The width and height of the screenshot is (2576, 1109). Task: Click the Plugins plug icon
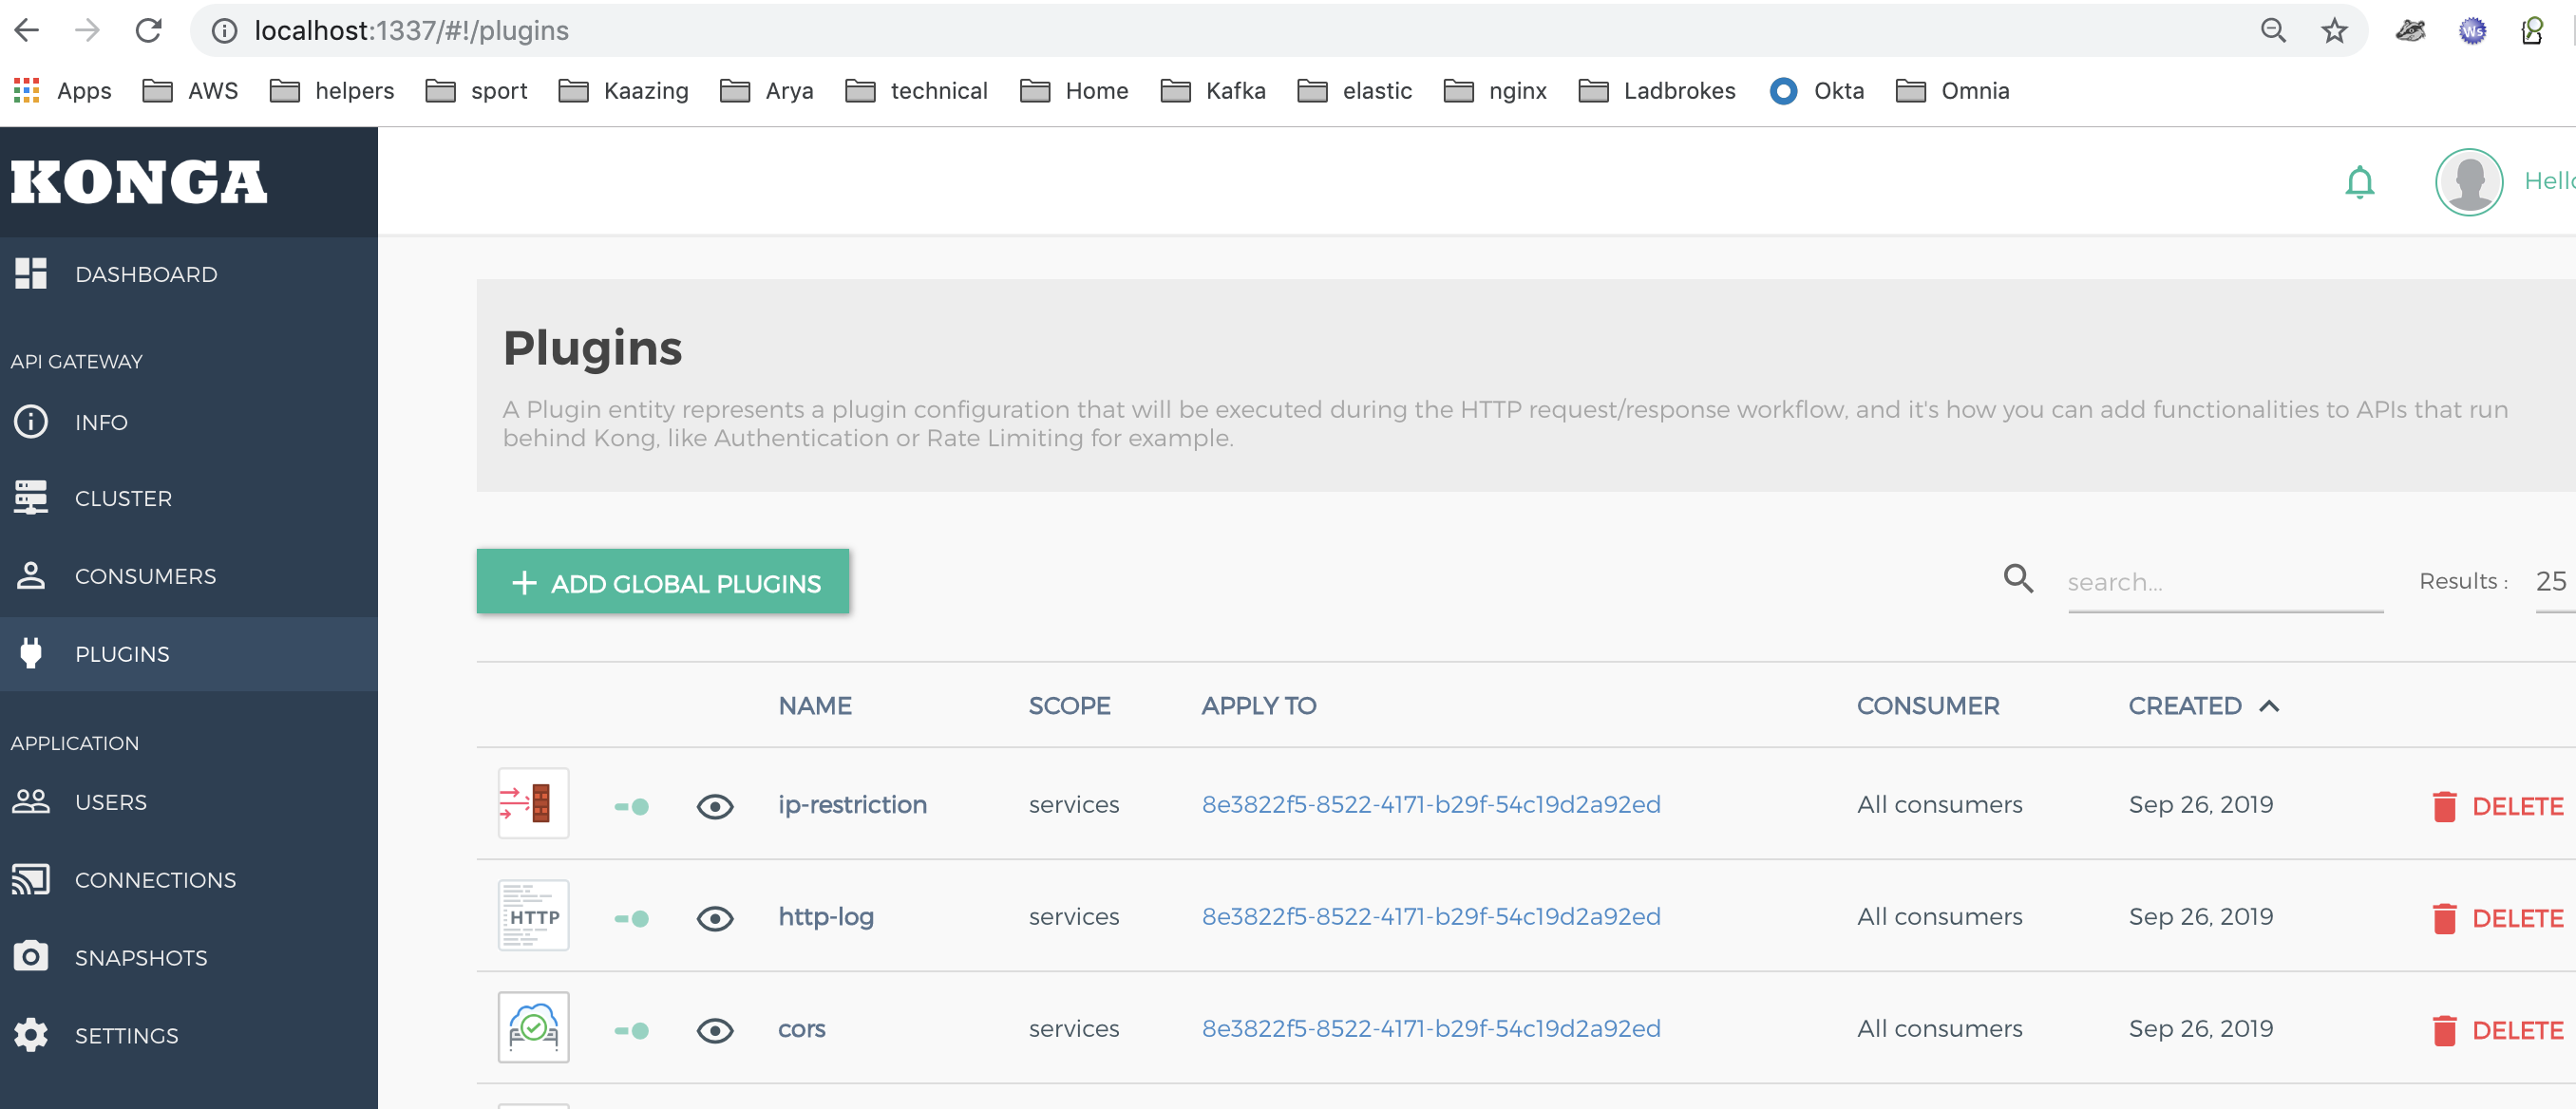coord(31,653)
